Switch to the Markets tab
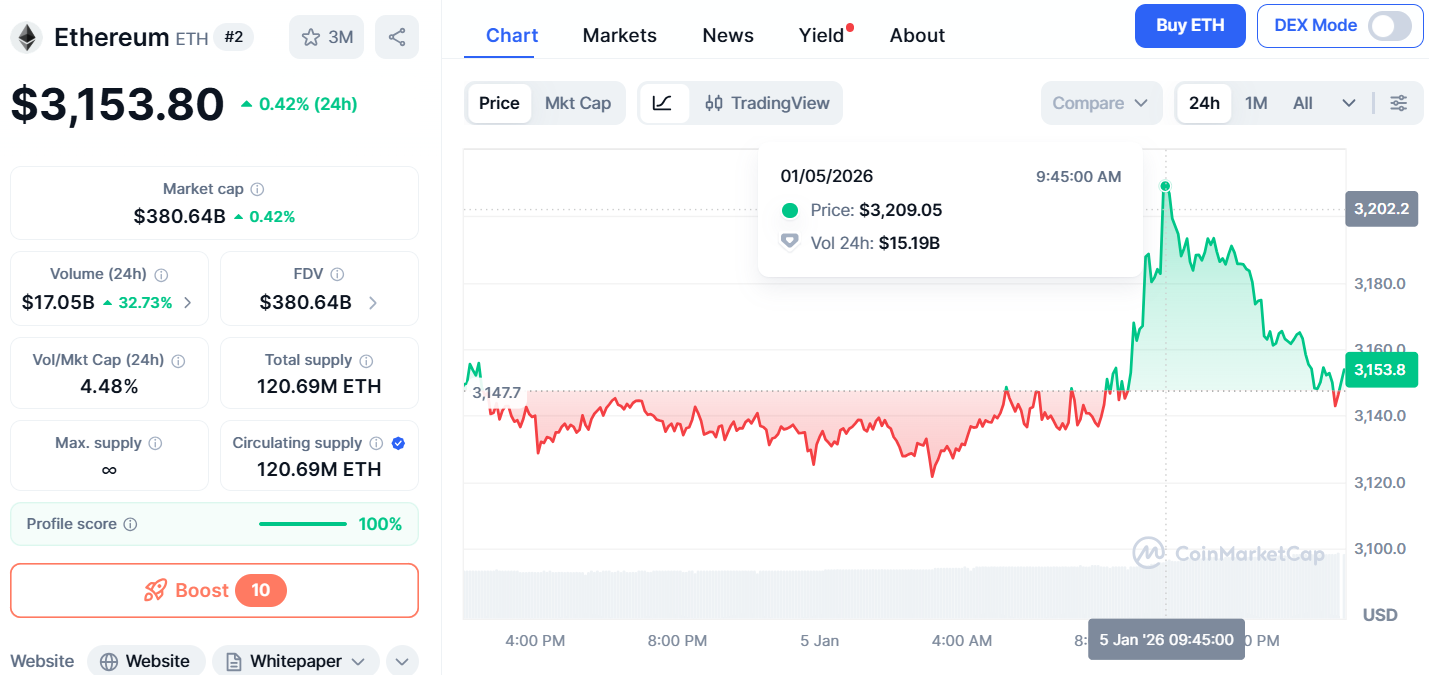This screenshot has width=1429, height=675. [x=620, y=35]
